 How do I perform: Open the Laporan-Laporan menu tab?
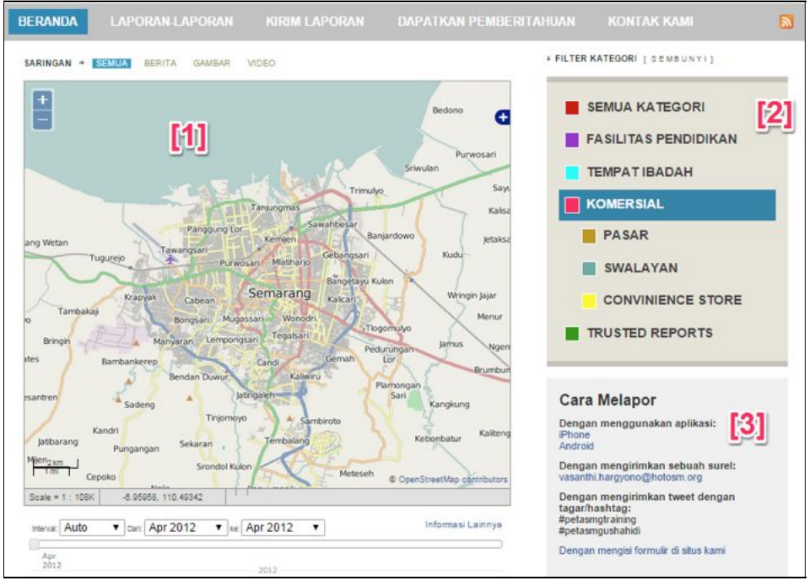point(171,21)
